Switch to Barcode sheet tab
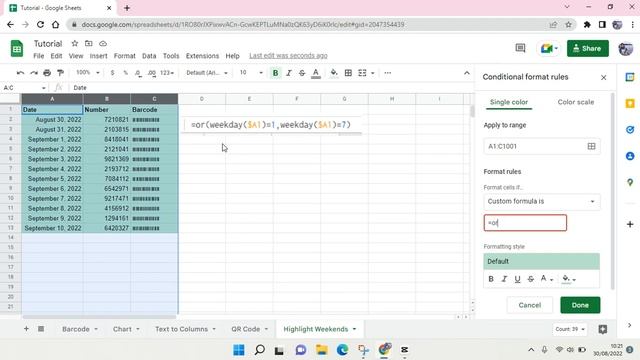Image resolution: width=640 pixels, height=360 pixels. (76, 329)
